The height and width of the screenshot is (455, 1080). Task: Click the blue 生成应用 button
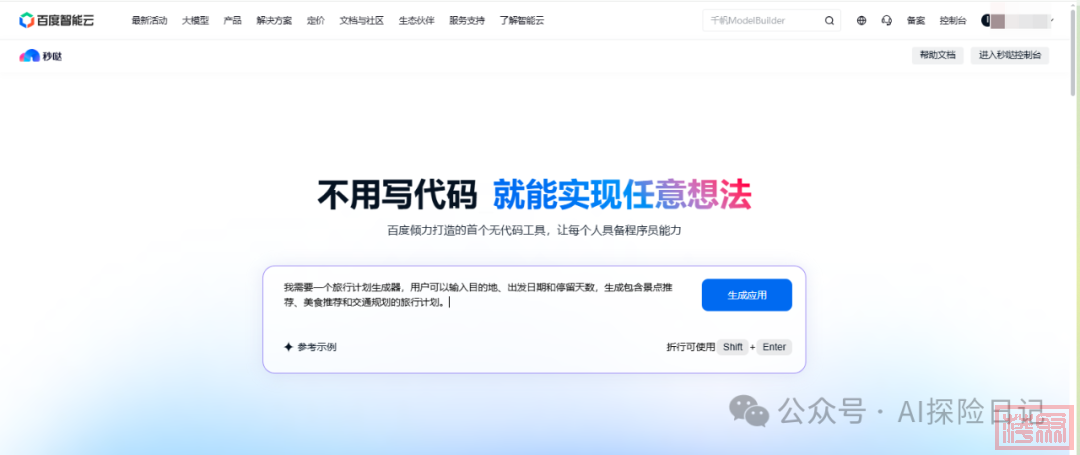coord(747,295)
